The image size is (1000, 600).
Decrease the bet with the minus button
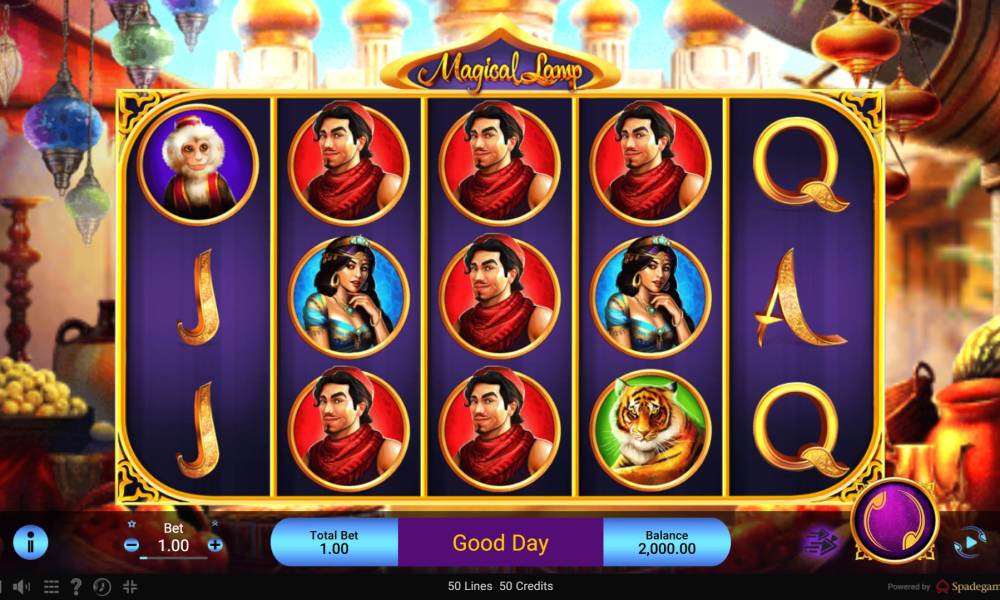coord(131,545)
